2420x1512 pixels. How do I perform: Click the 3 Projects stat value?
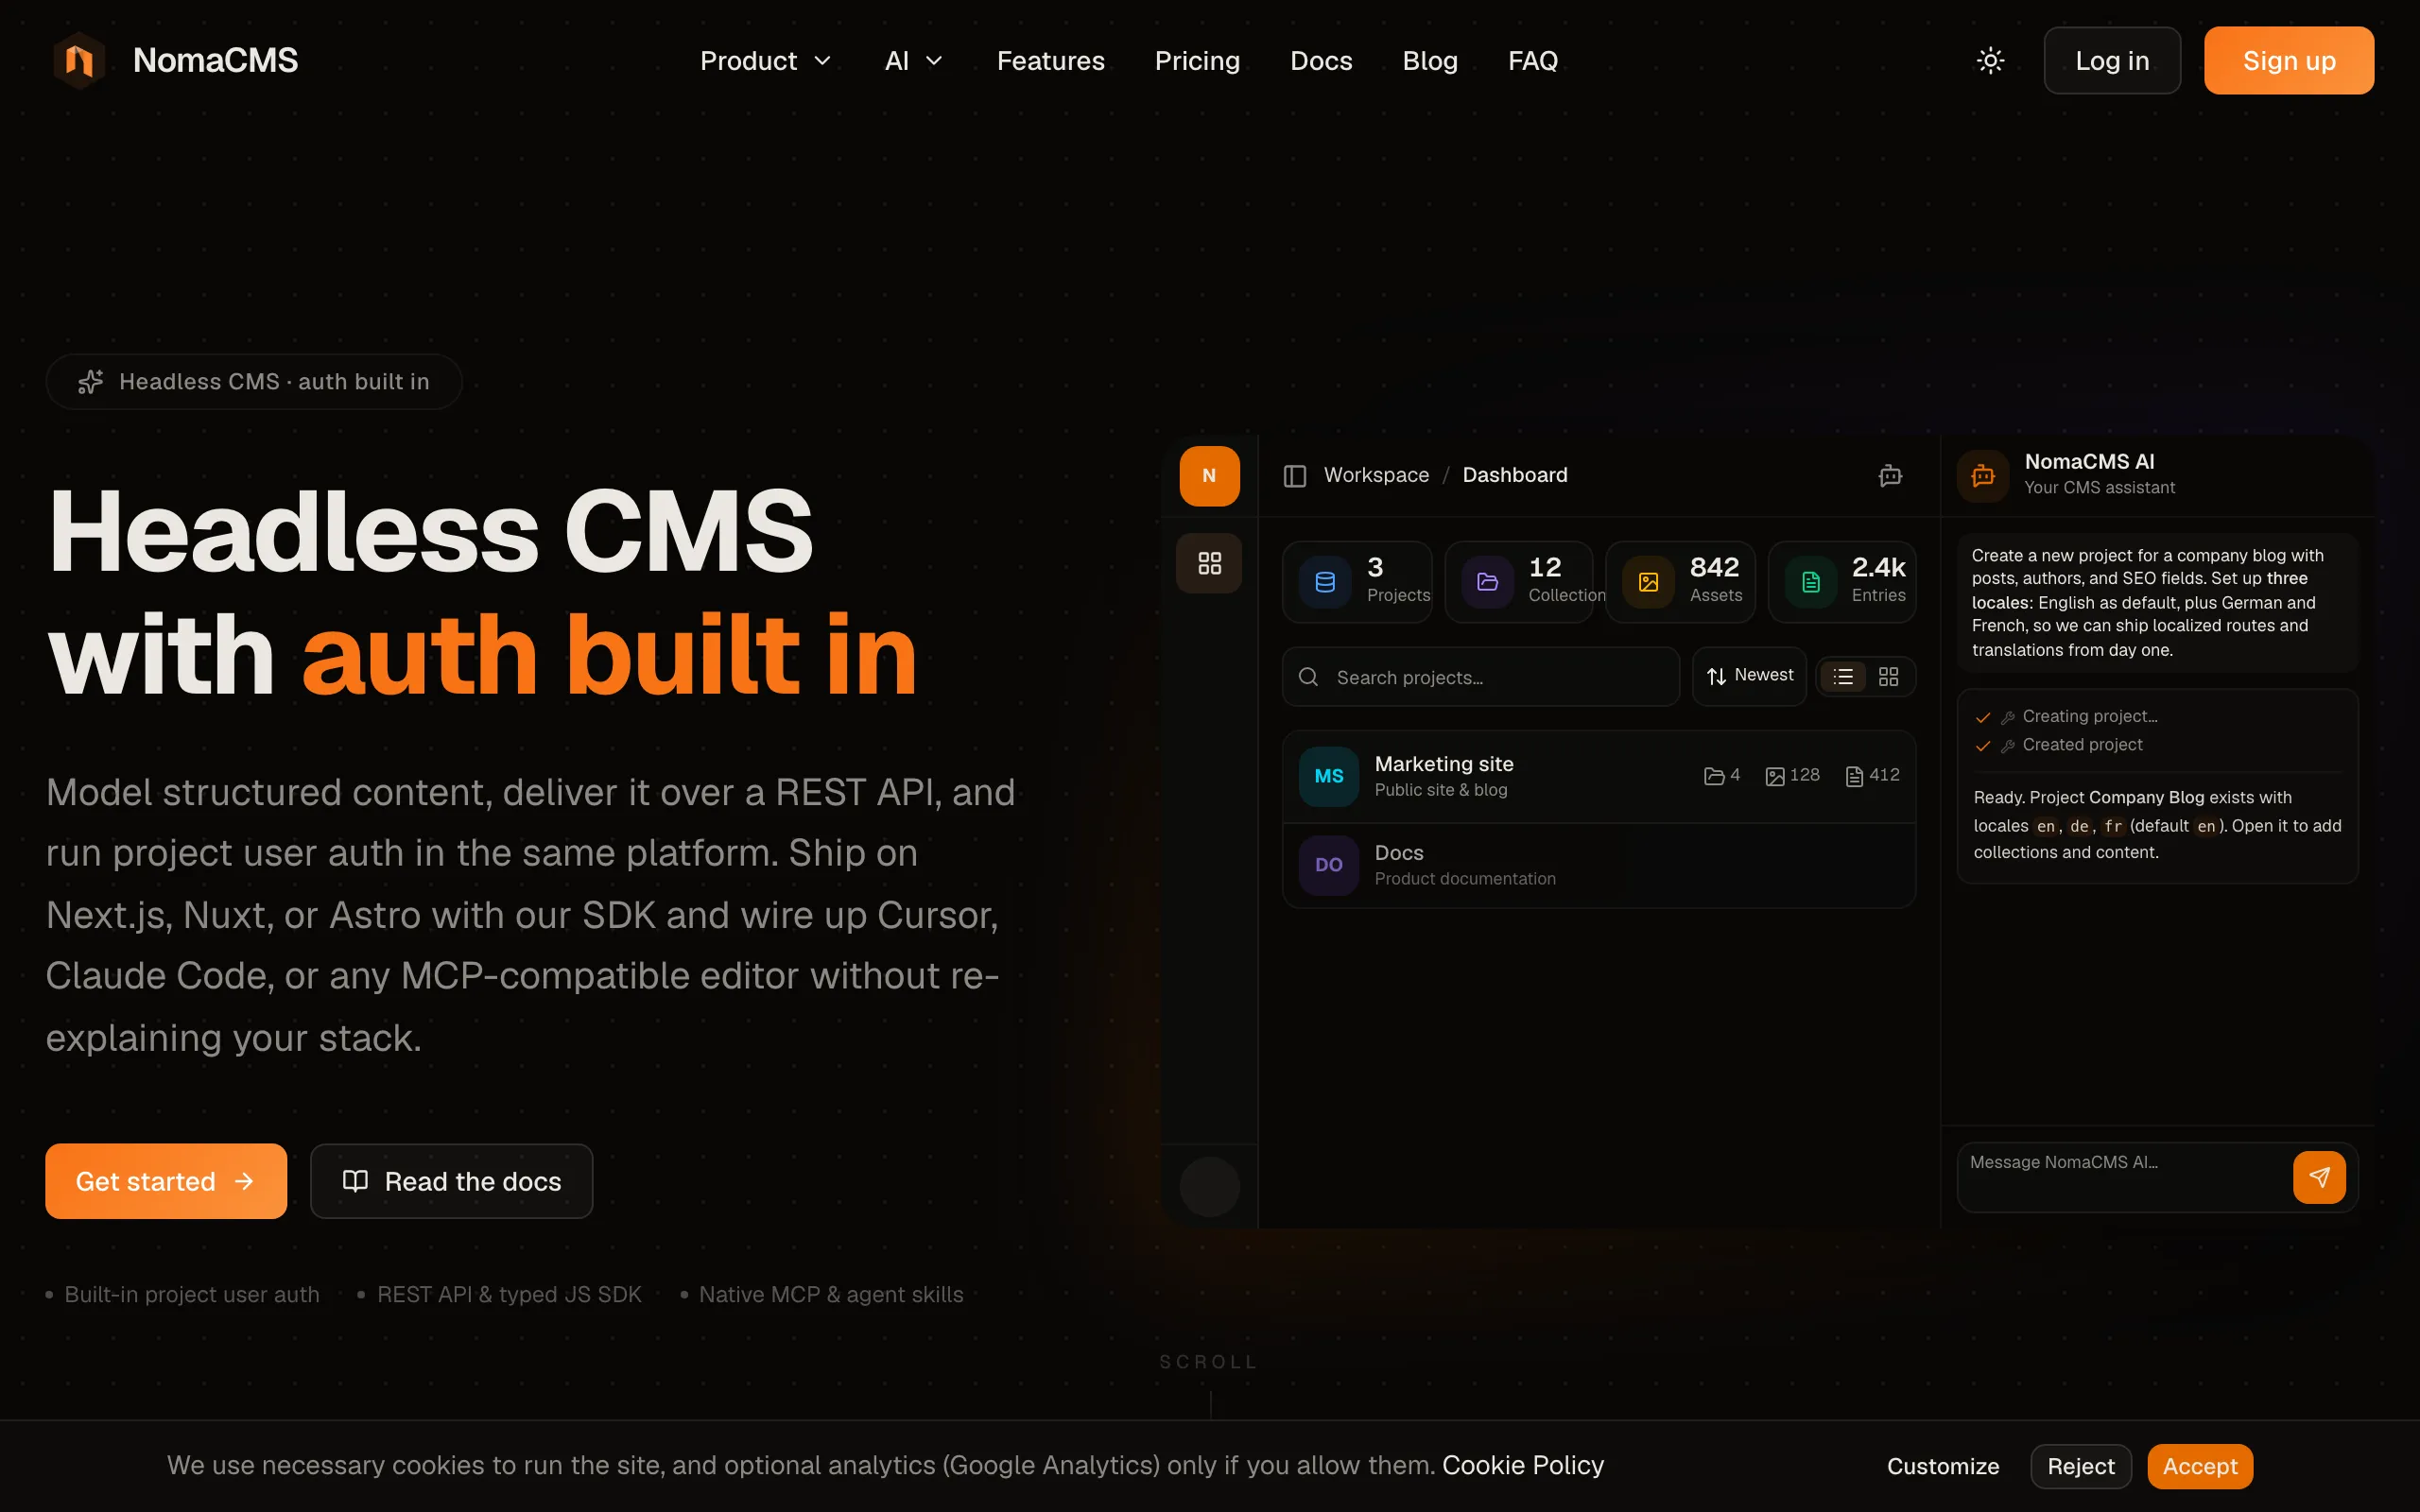coord(1375,567)
